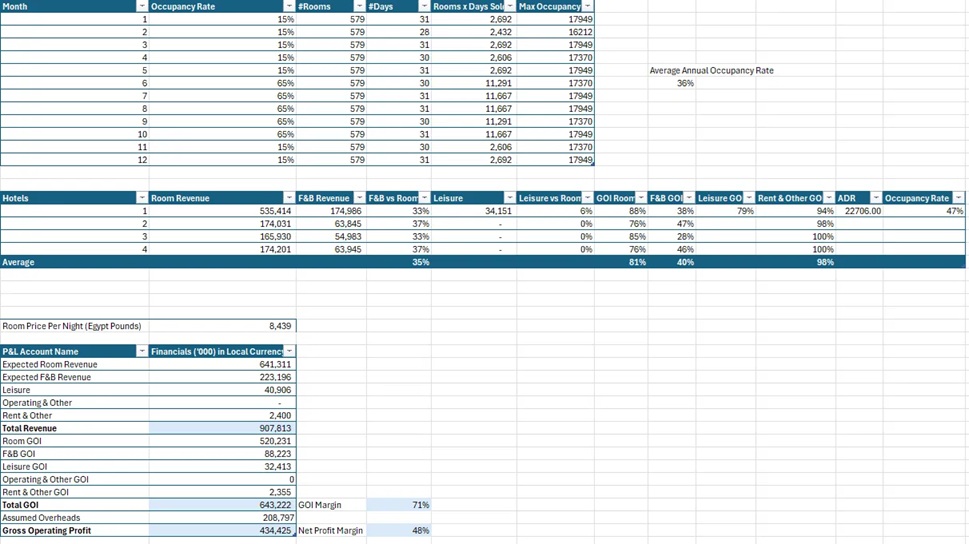Open the #Days column filter dropdown
The width and height of the screenshot is (969, 544).
pyautogui.click(x=424, y=6)
